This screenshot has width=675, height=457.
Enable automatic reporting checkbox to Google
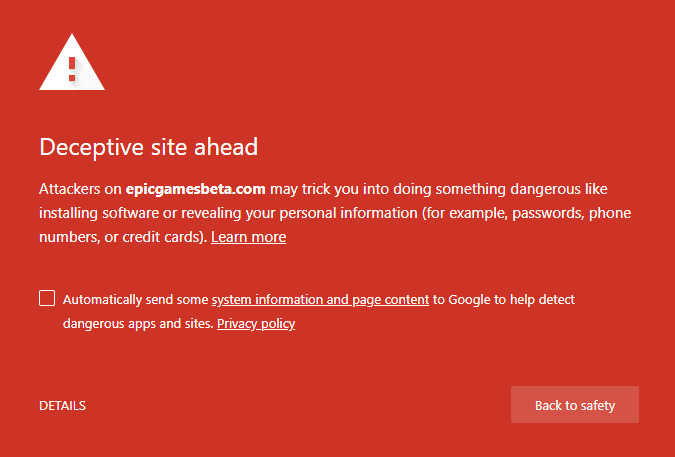pos(47,298)
